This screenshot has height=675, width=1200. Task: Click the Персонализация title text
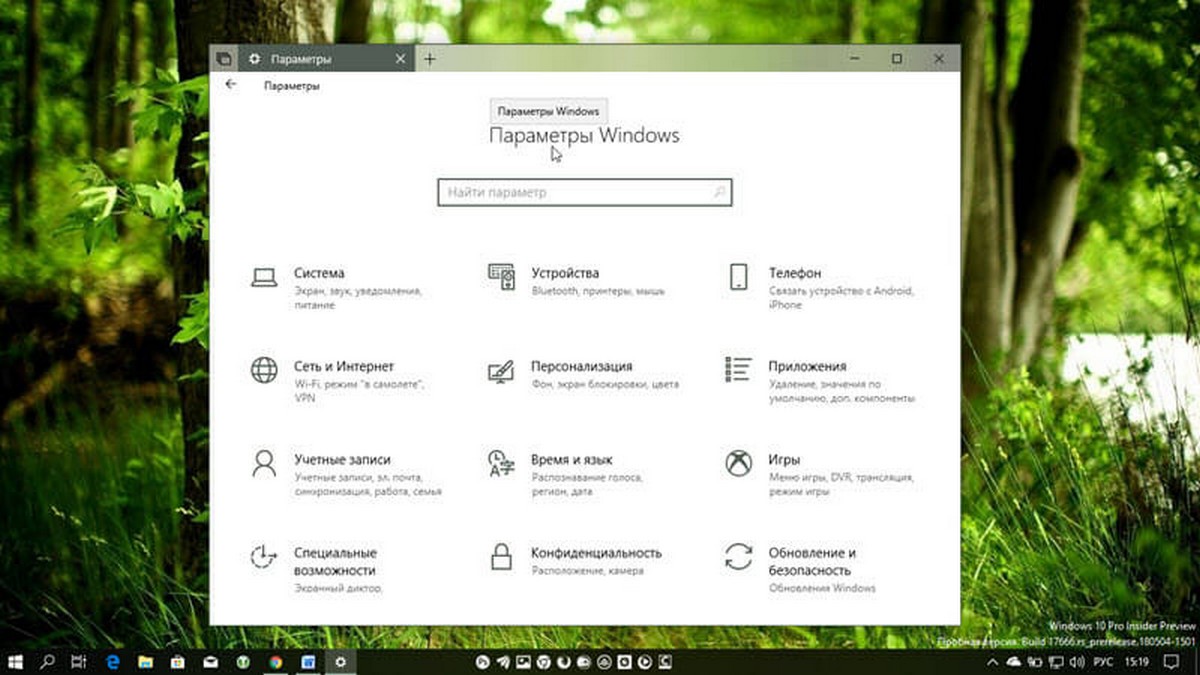pos(582,366)
